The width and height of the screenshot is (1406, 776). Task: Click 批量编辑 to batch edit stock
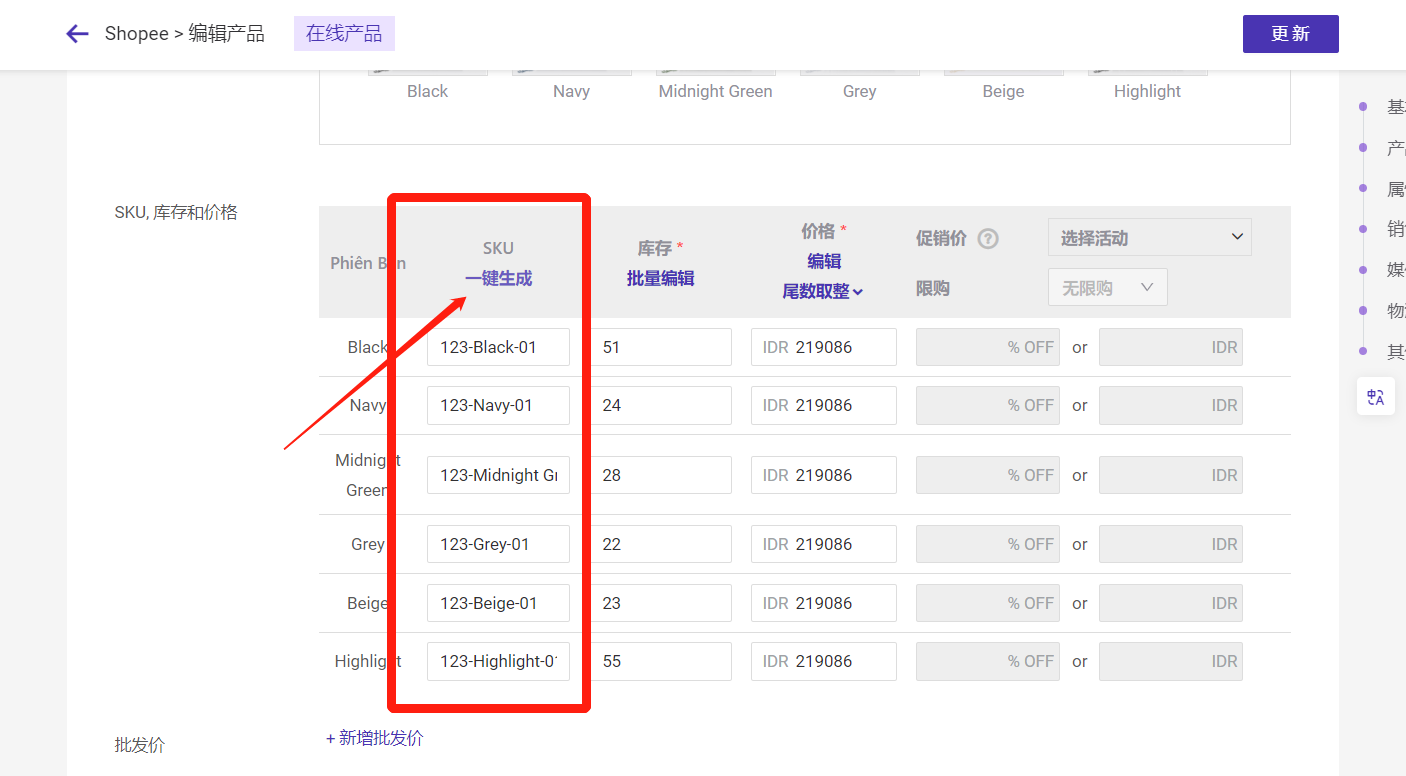click(x=661, y=277)
